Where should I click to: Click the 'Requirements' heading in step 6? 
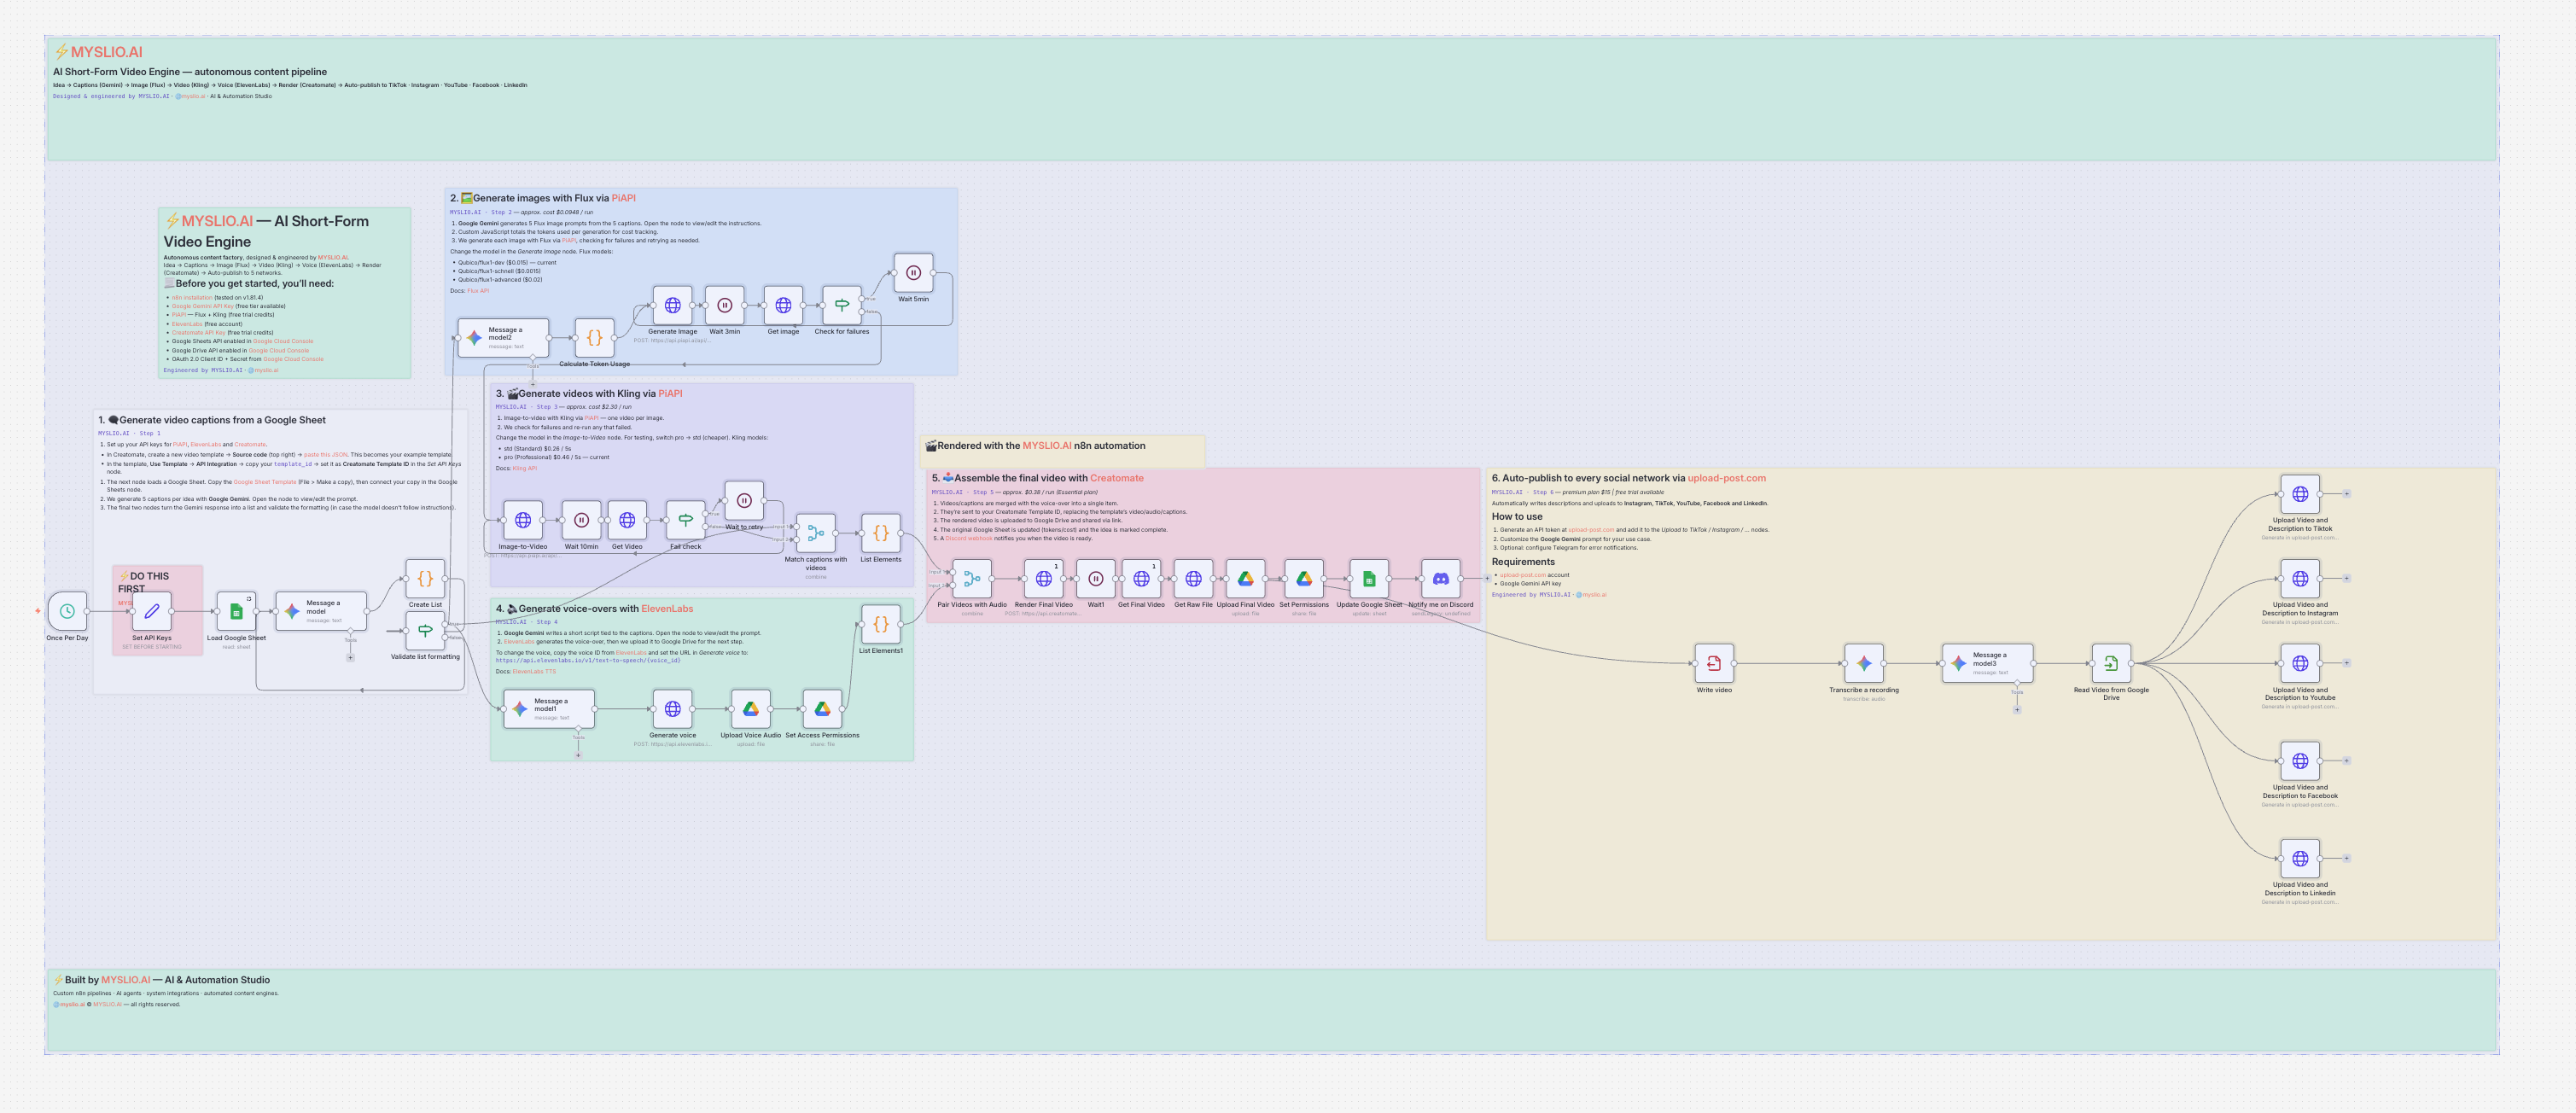pyautogui.click(x=1523, y=562)
